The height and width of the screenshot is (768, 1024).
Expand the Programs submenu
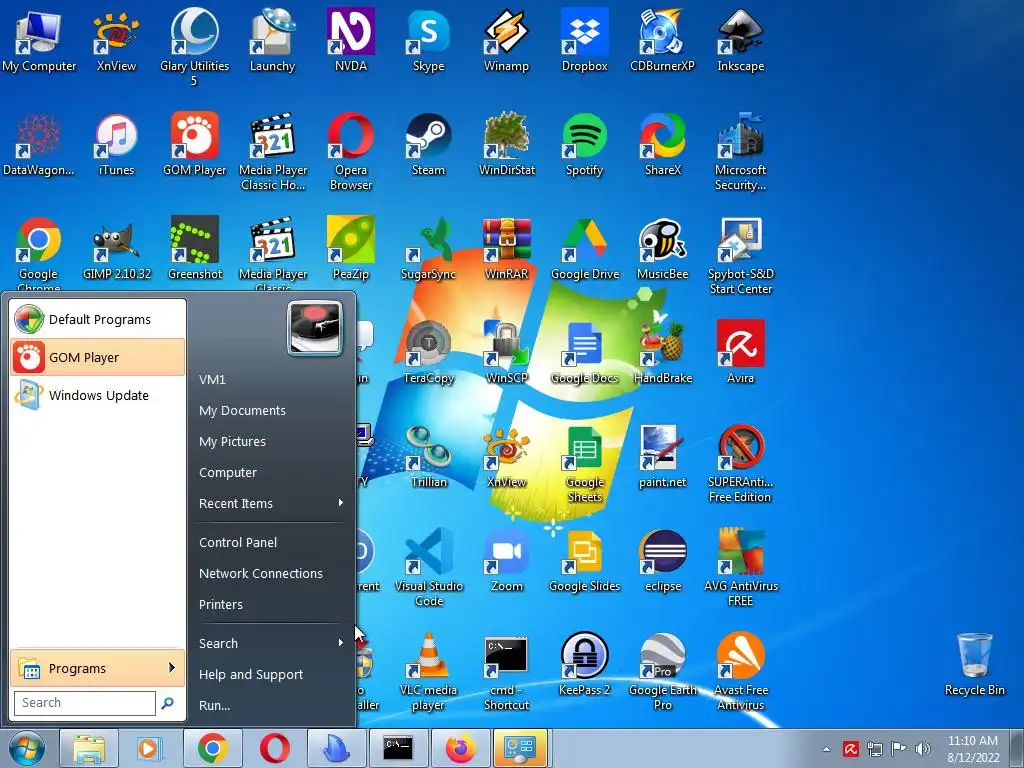point(98,668)
